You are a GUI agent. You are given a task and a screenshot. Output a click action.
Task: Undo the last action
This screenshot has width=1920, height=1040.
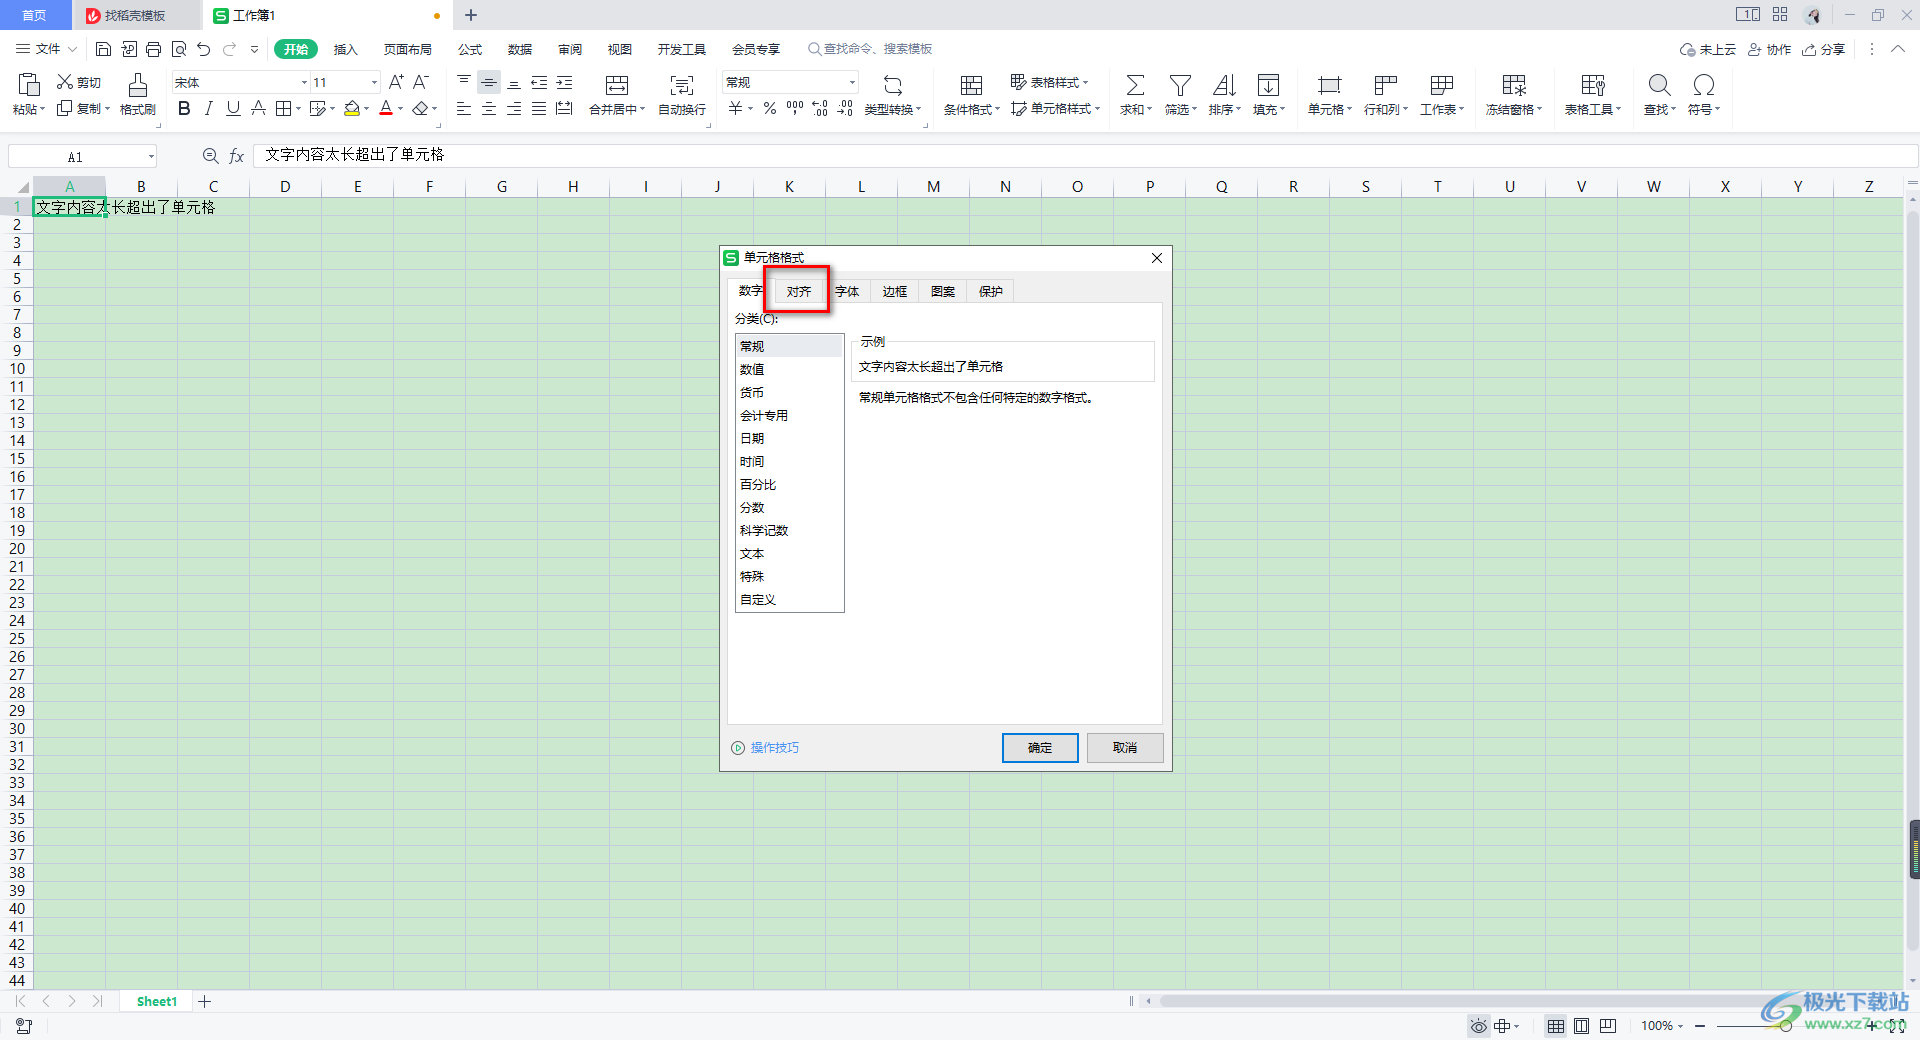(x=204, y=49)
